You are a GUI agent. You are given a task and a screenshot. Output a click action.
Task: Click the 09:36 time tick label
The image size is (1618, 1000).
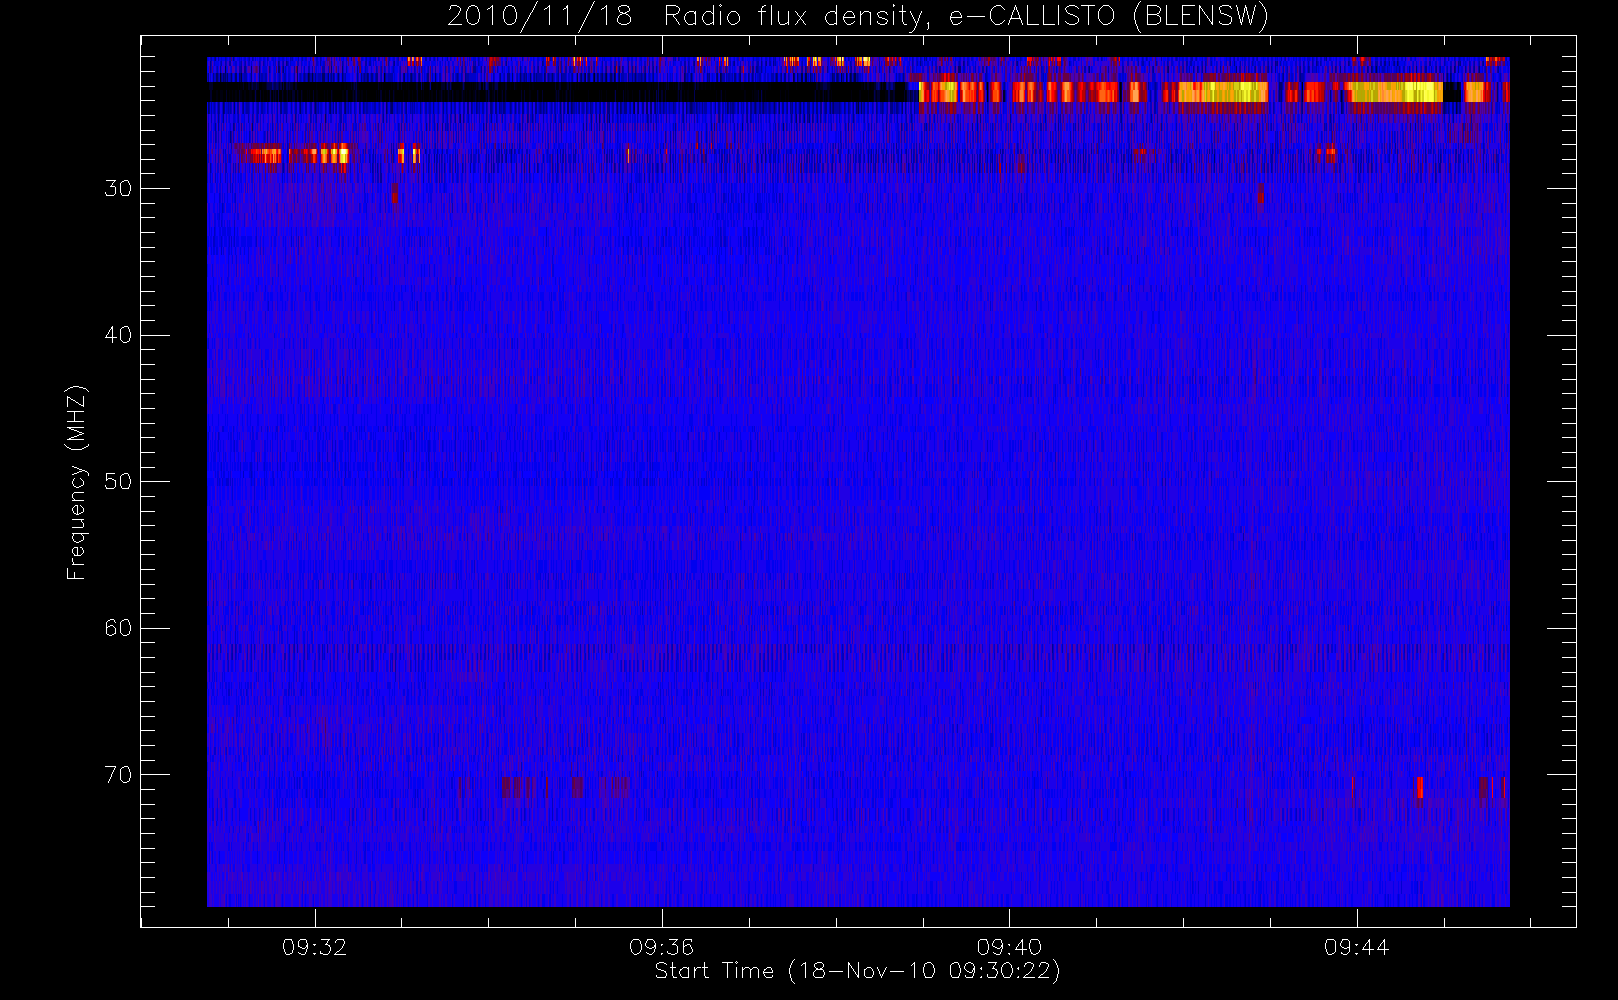click(661, 947)
